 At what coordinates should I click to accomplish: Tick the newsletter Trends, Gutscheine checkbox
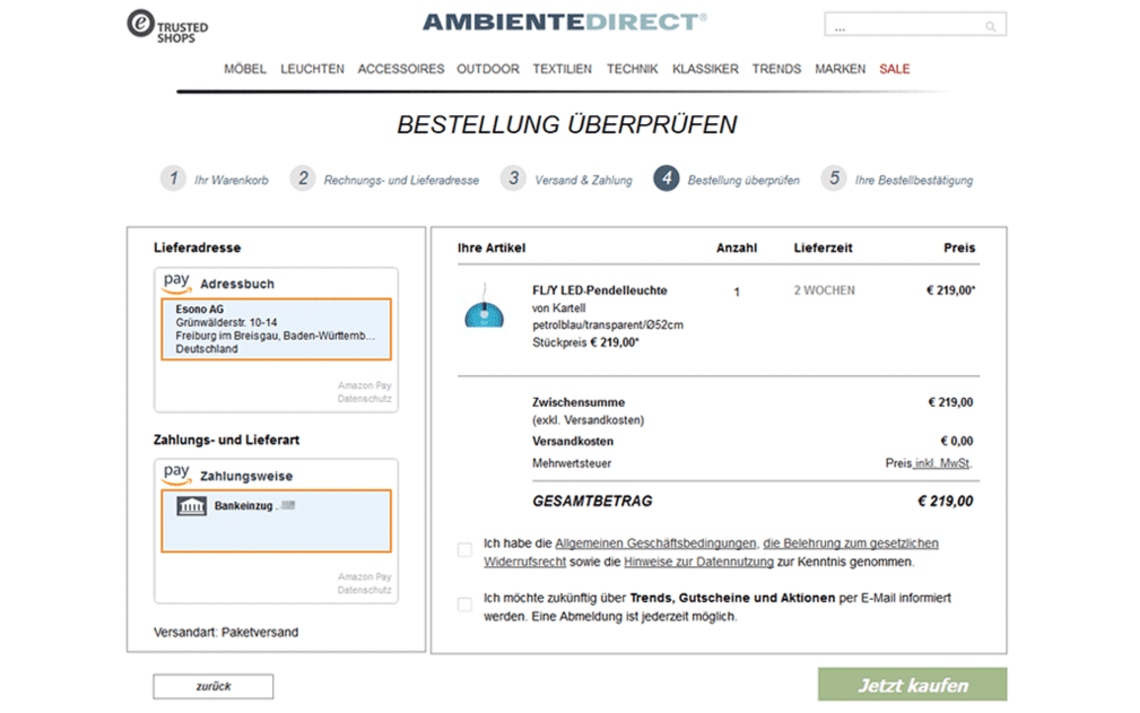coord(465,604)
